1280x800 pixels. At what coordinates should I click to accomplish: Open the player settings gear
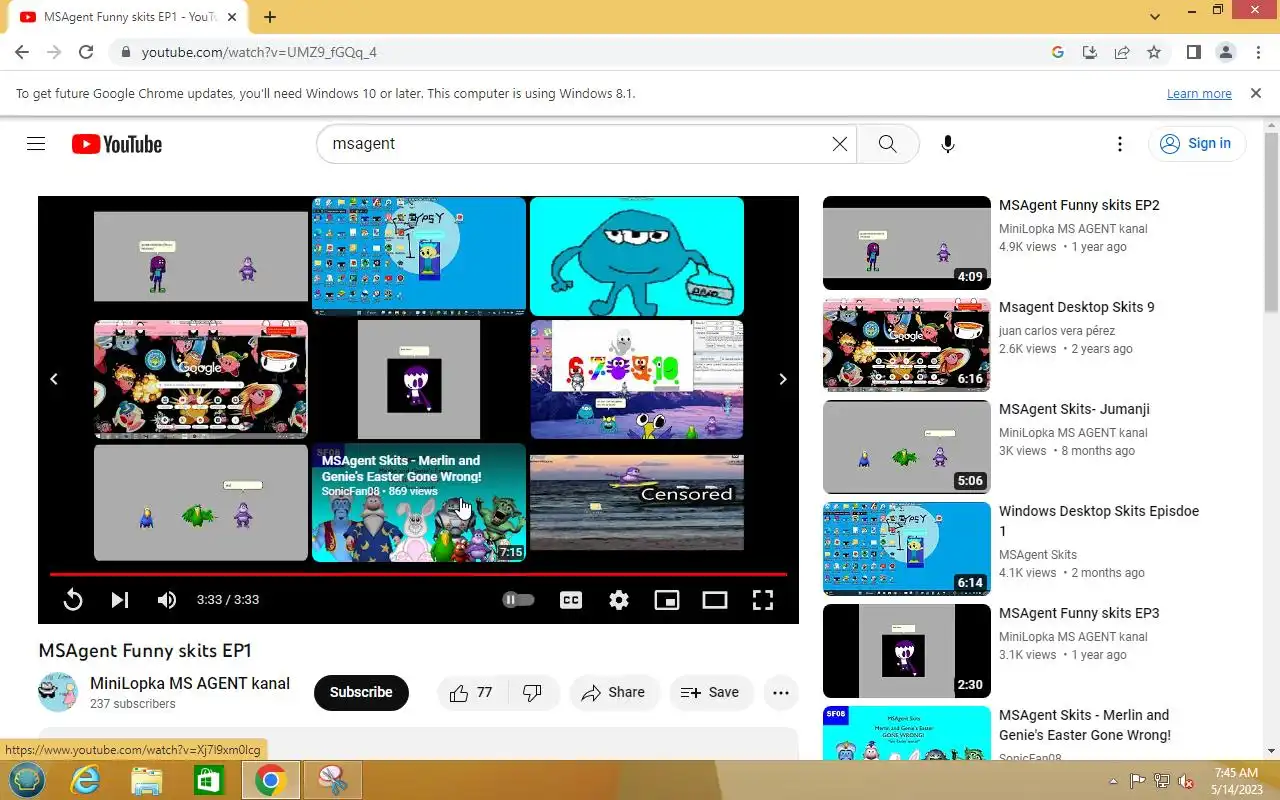[619, 600]
